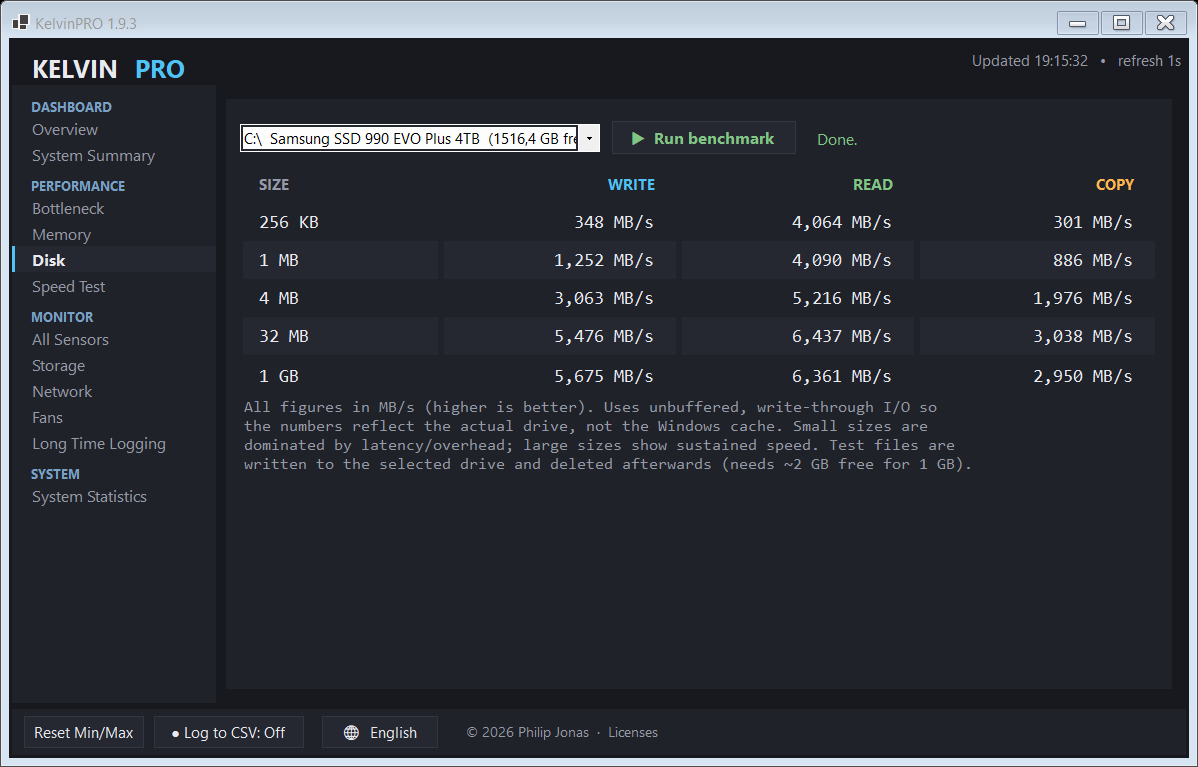Click the DASHBOARD section heading
Screen dimensions: 1198x767
[x=71, y=107]
